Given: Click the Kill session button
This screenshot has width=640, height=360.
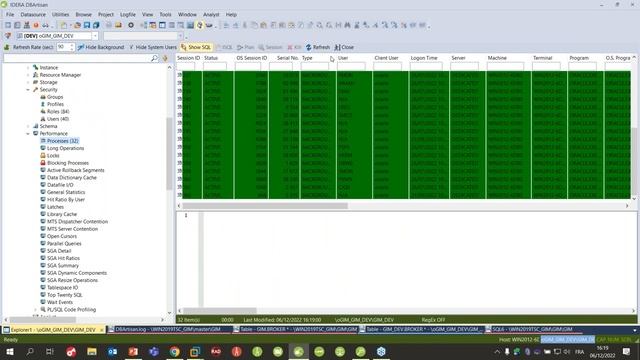Looking at the screenshot, I should [294, 47].
